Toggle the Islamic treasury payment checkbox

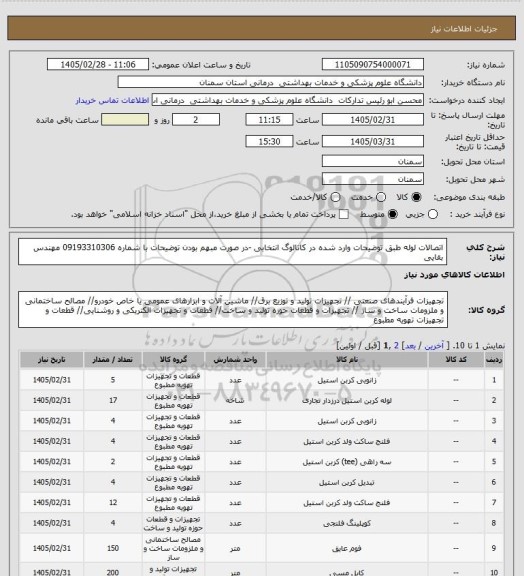[344, 214]
